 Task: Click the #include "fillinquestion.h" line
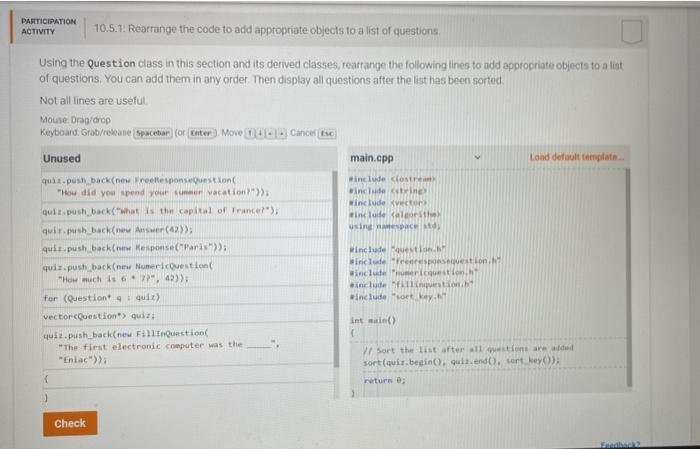[412, 284]
